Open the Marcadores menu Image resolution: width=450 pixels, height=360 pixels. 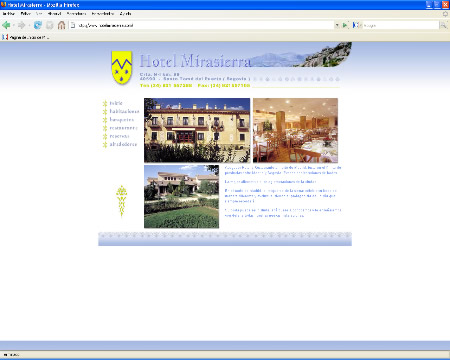point(76,14)
